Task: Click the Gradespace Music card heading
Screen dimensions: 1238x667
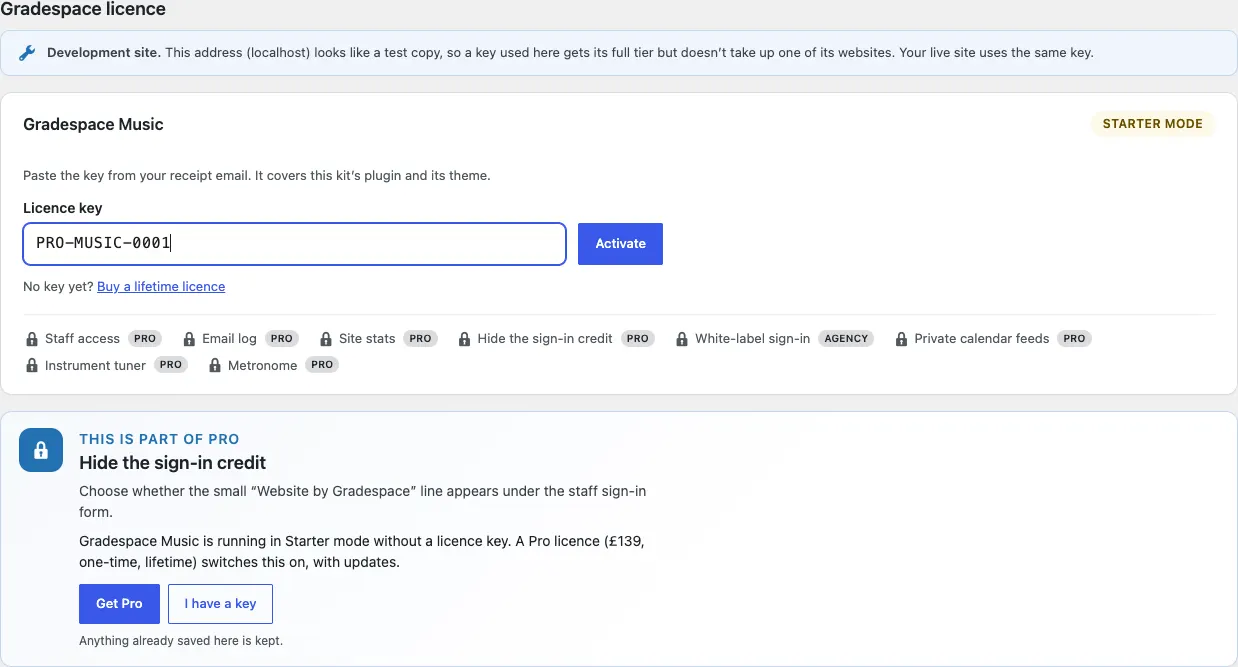Action: point(93,125)
